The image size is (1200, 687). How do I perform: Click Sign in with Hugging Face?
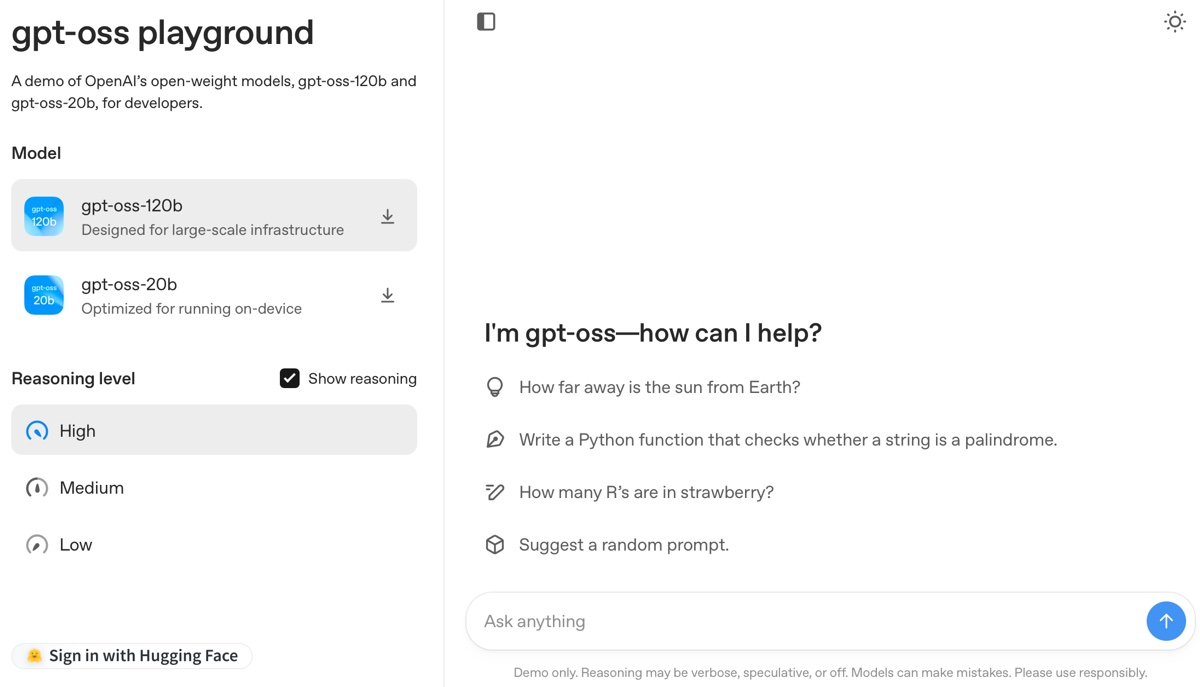point(131,655)
